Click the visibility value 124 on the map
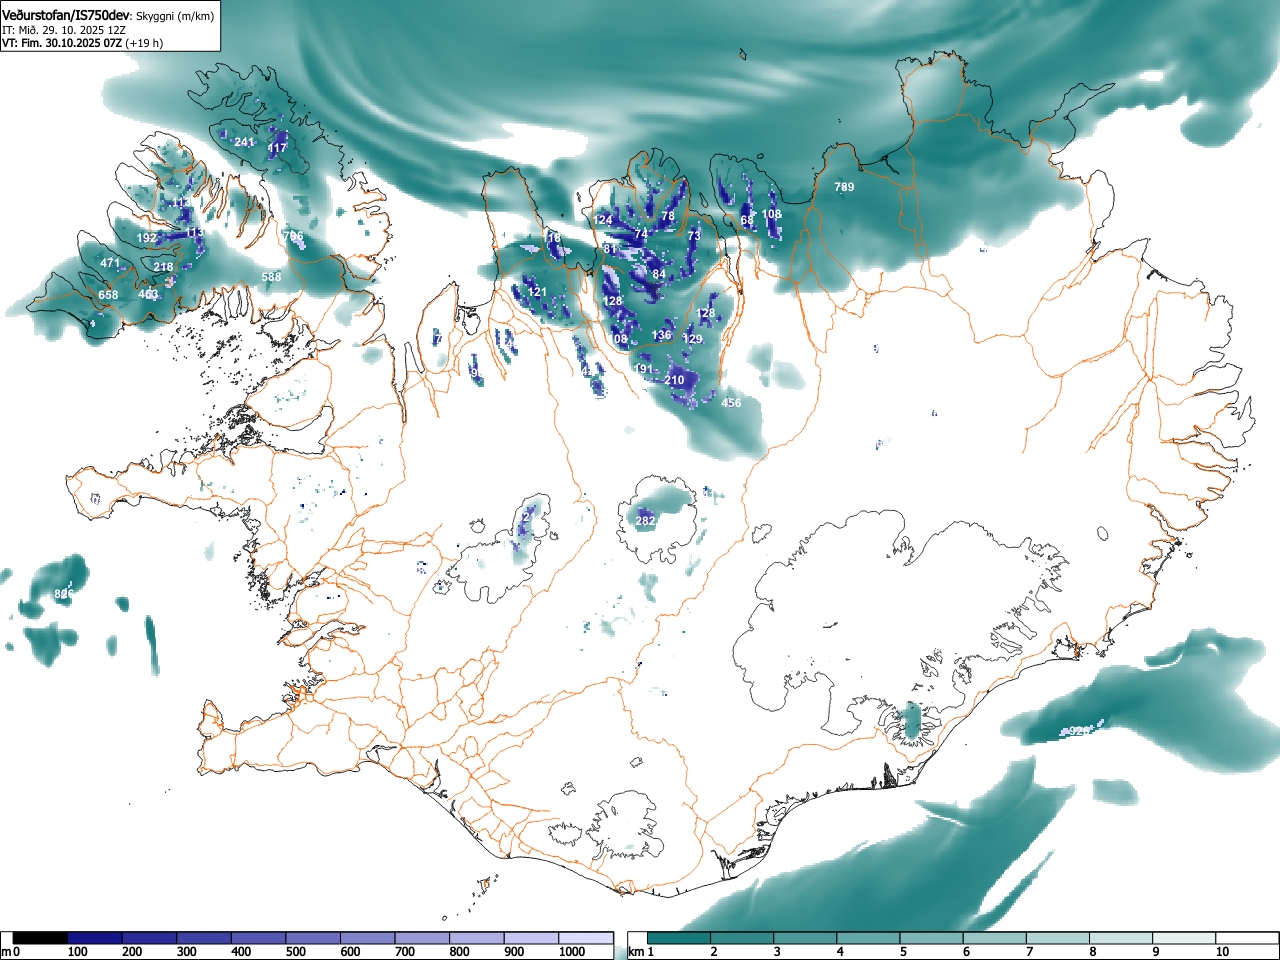 pyautogui.click(x=603, y=220)
